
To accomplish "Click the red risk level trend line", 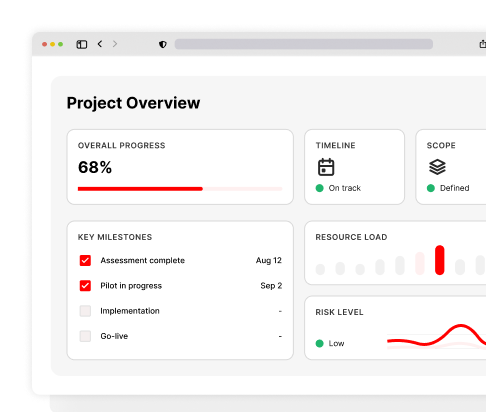I will coord(437,336).
